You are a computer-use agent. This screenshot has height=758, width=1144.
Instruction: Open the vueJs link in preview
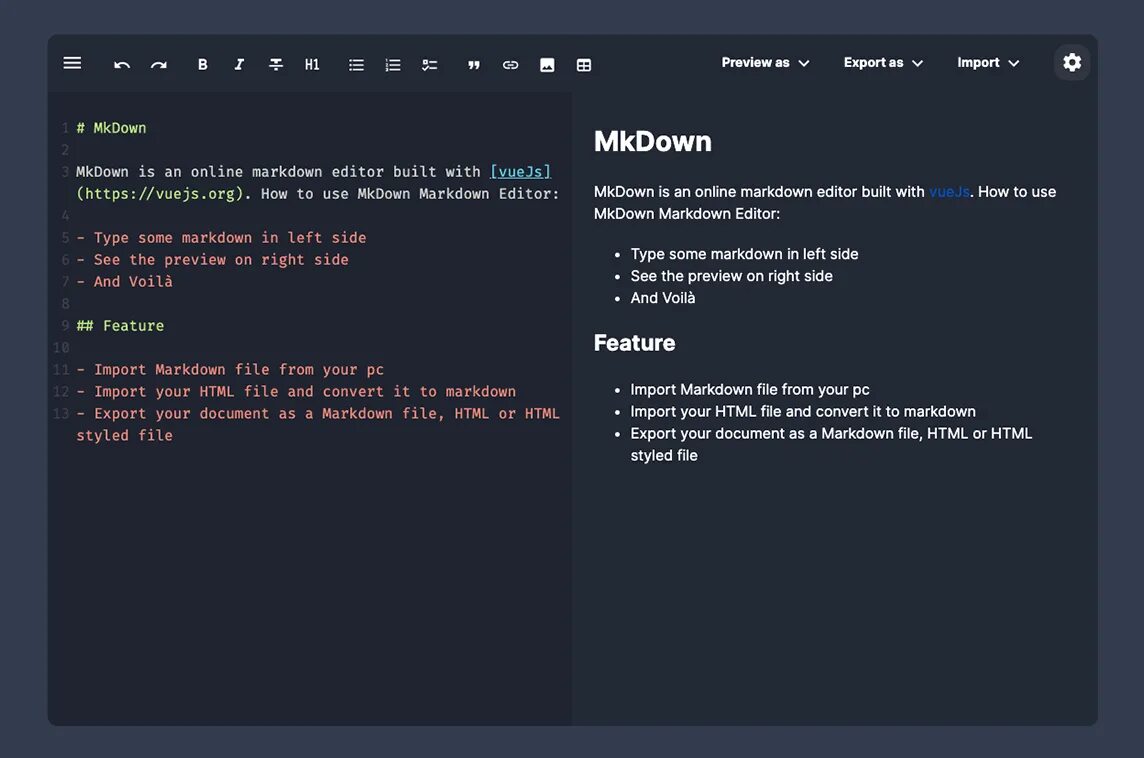[x=948, y=192]
